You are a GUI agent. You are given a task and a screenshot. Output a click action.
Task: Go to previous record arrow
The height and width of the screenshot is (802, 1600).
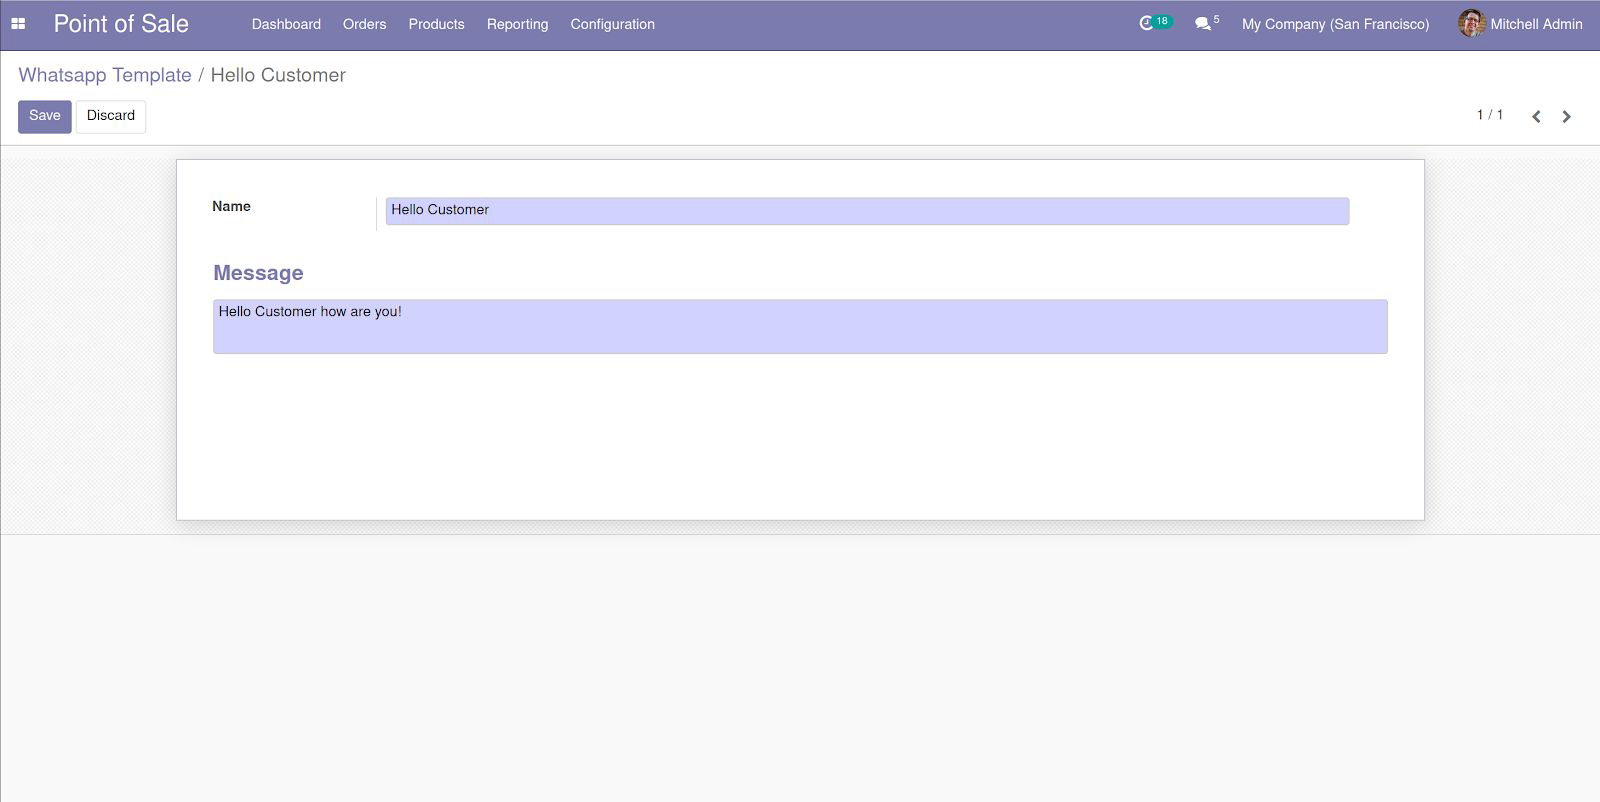pyautogui.click(x=1536, y=117)
